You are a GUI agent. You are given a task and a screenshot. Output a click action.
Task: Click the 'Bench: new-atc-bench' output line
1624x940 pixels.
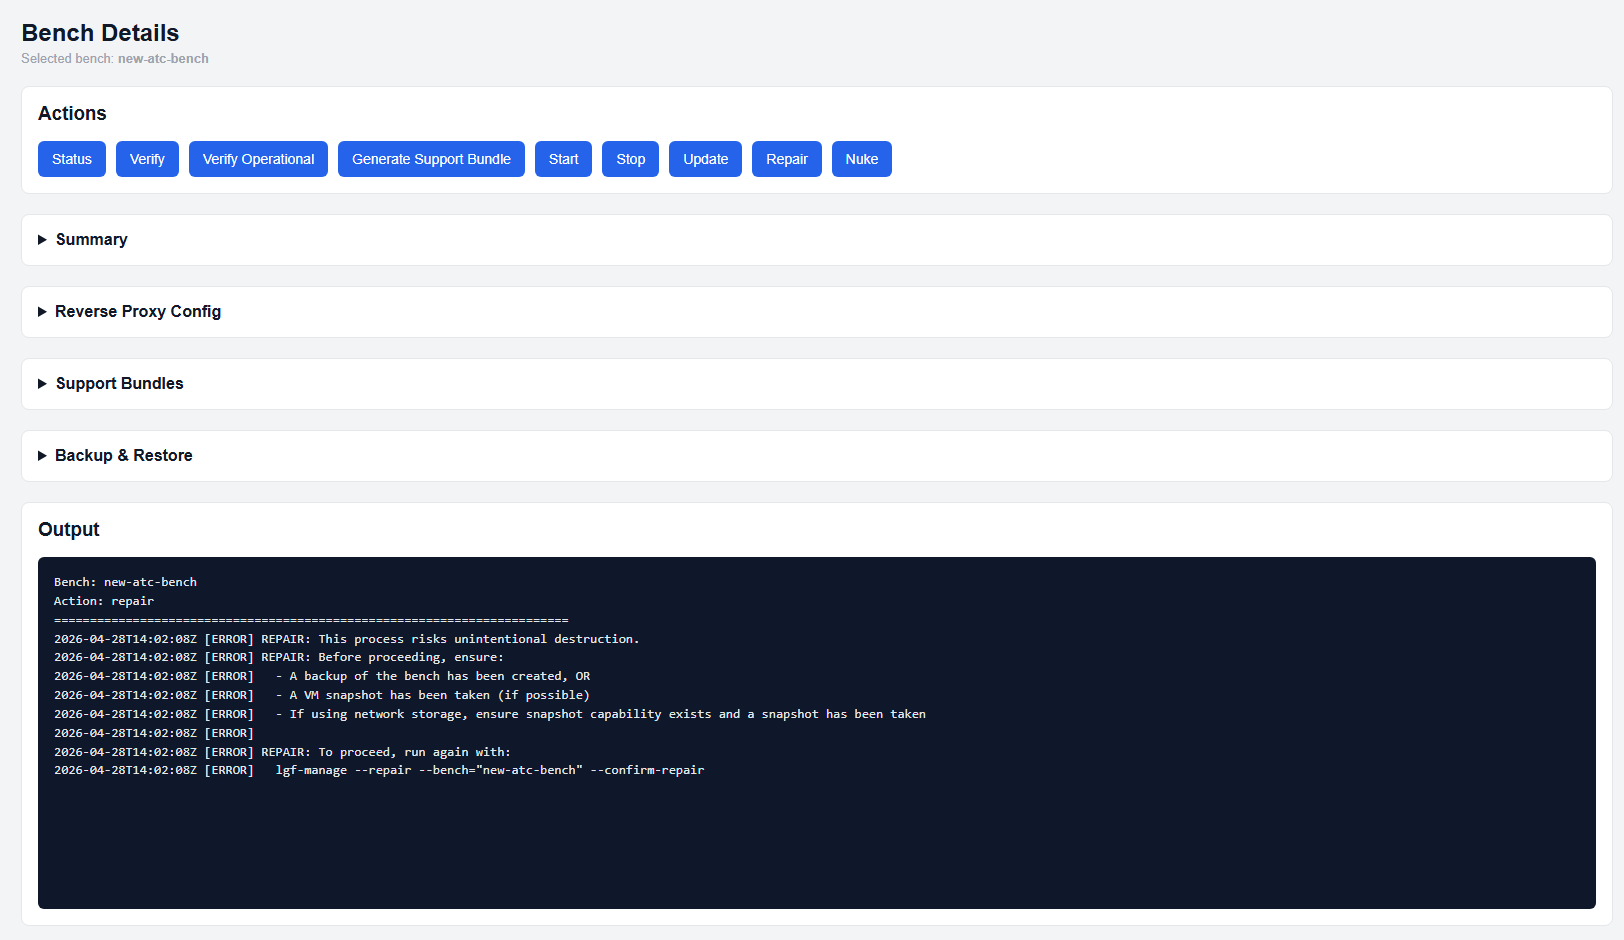(125, 582)
